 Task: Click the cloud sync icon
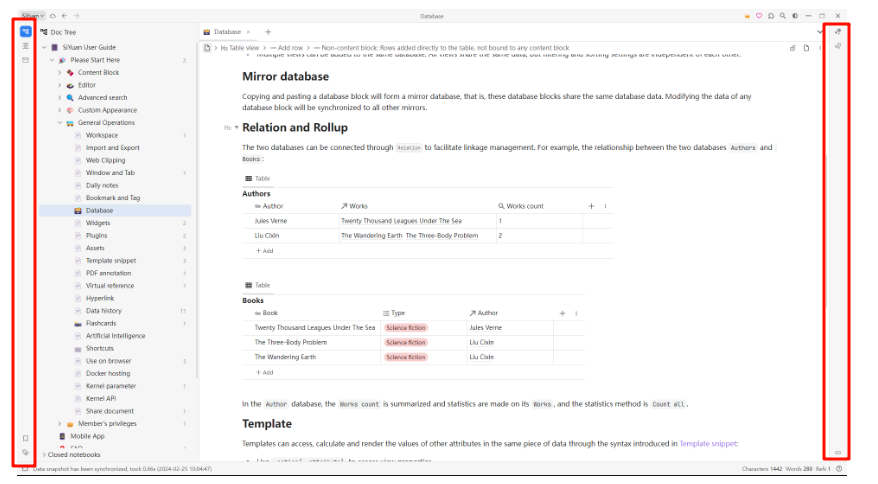(x=53, y=16)
